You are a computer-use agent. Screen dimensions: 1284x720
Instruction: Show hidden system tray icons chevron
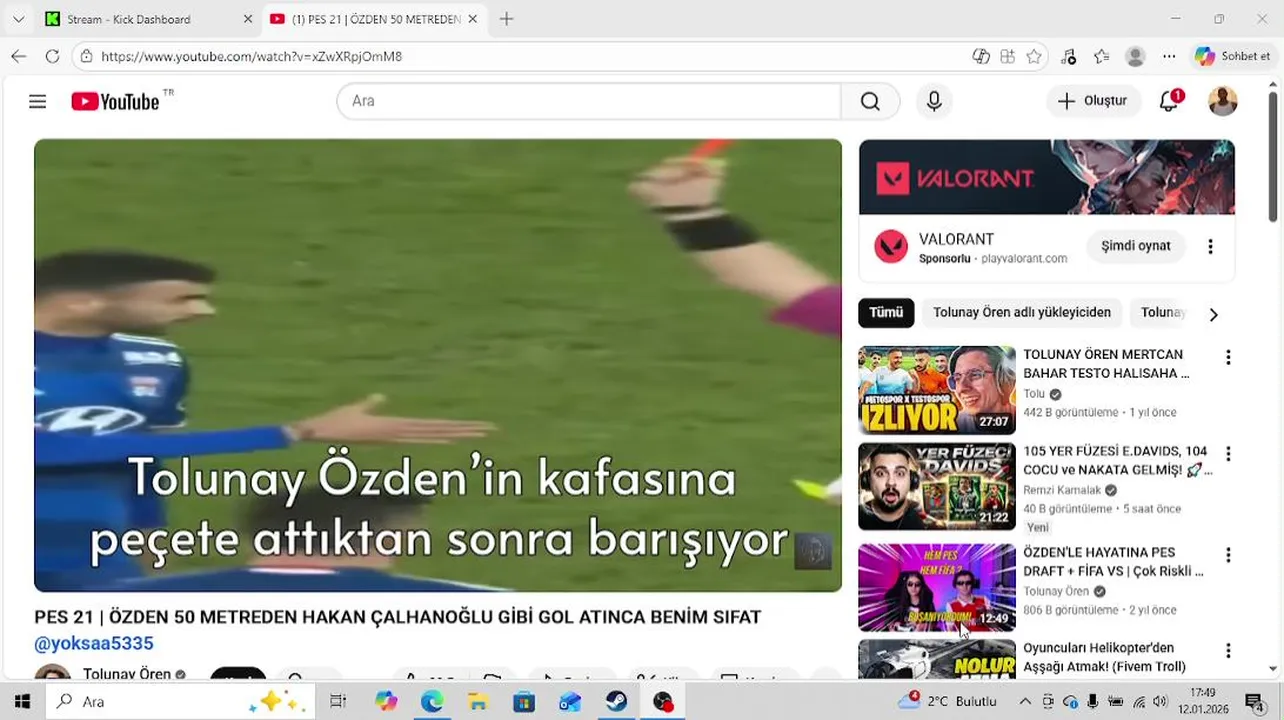[1025, 702]
